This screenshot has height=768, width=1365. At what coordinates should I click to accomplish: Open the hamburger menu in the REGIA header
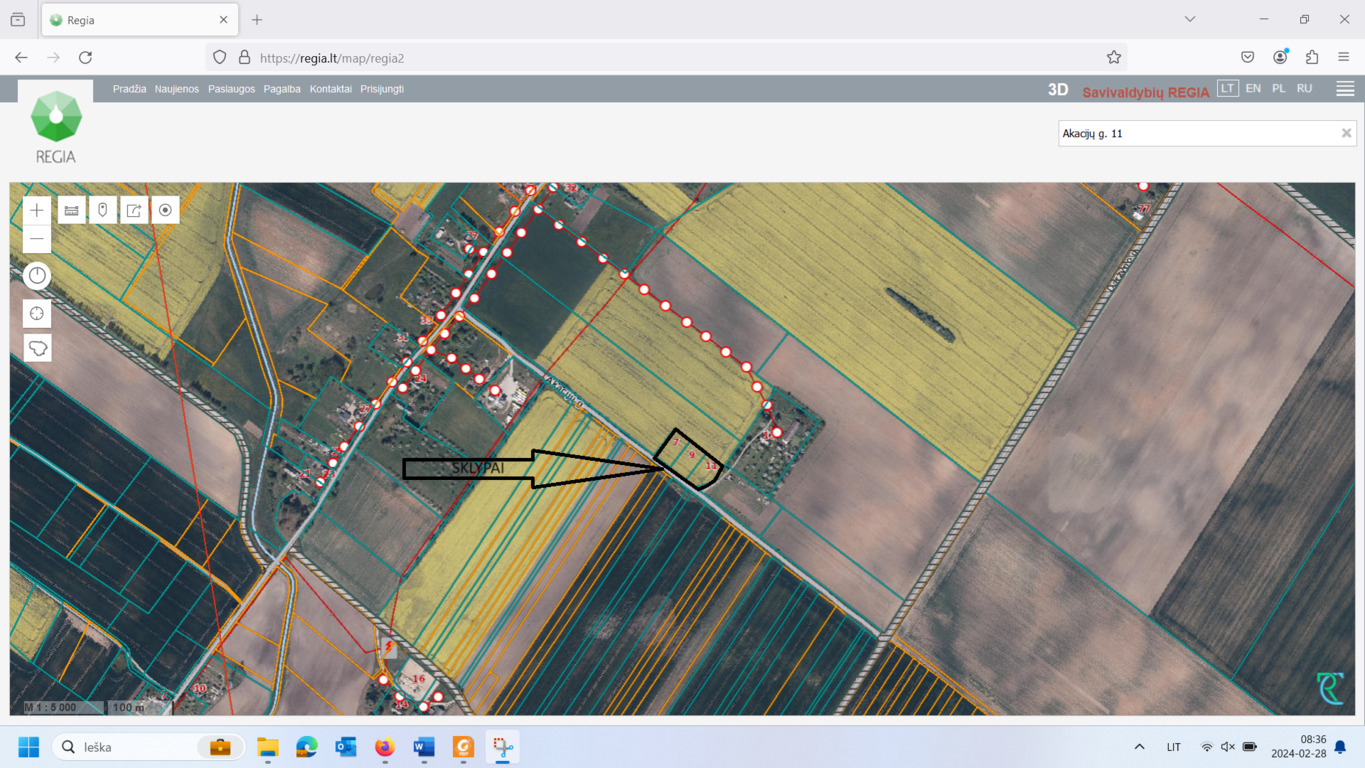[x=1345, y=89]
